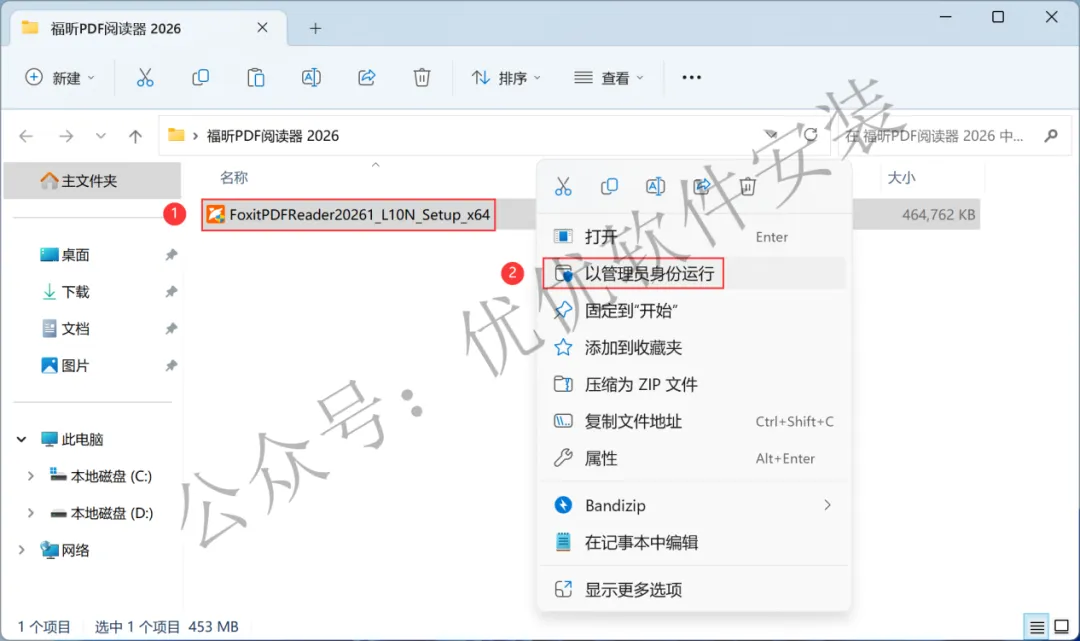Screen dimensions: 1080x641
Task: Click the Copy icon in the main toolbar
Action: point(200,78)
